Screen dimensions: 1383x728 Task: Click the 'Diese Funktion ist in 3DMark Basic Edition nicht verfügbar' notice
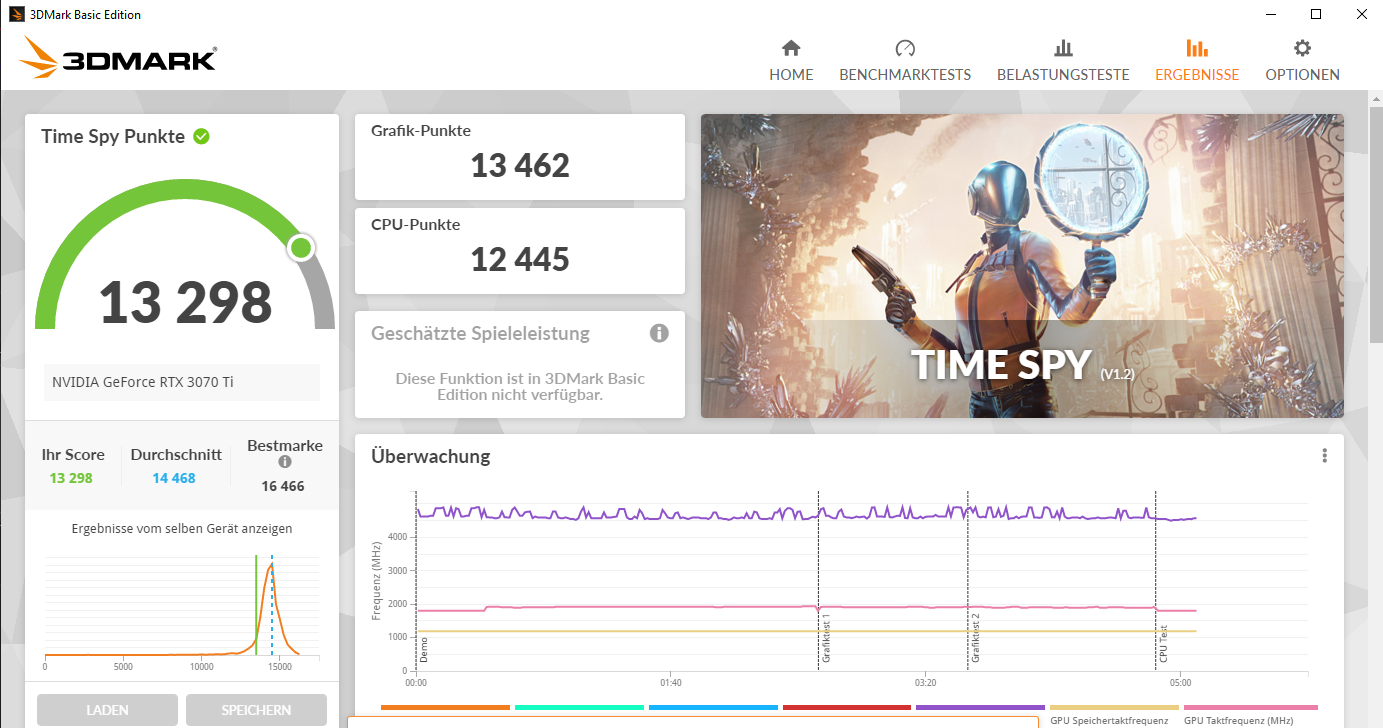pyautogui.click(x=520, y=386)
